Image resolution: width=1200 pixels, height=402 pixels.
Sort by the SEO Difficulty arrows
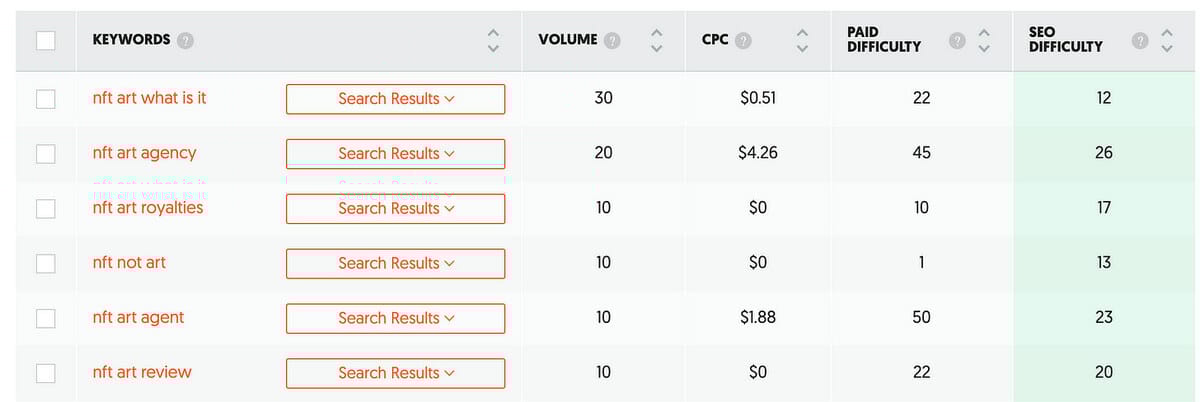point(1166,40)
